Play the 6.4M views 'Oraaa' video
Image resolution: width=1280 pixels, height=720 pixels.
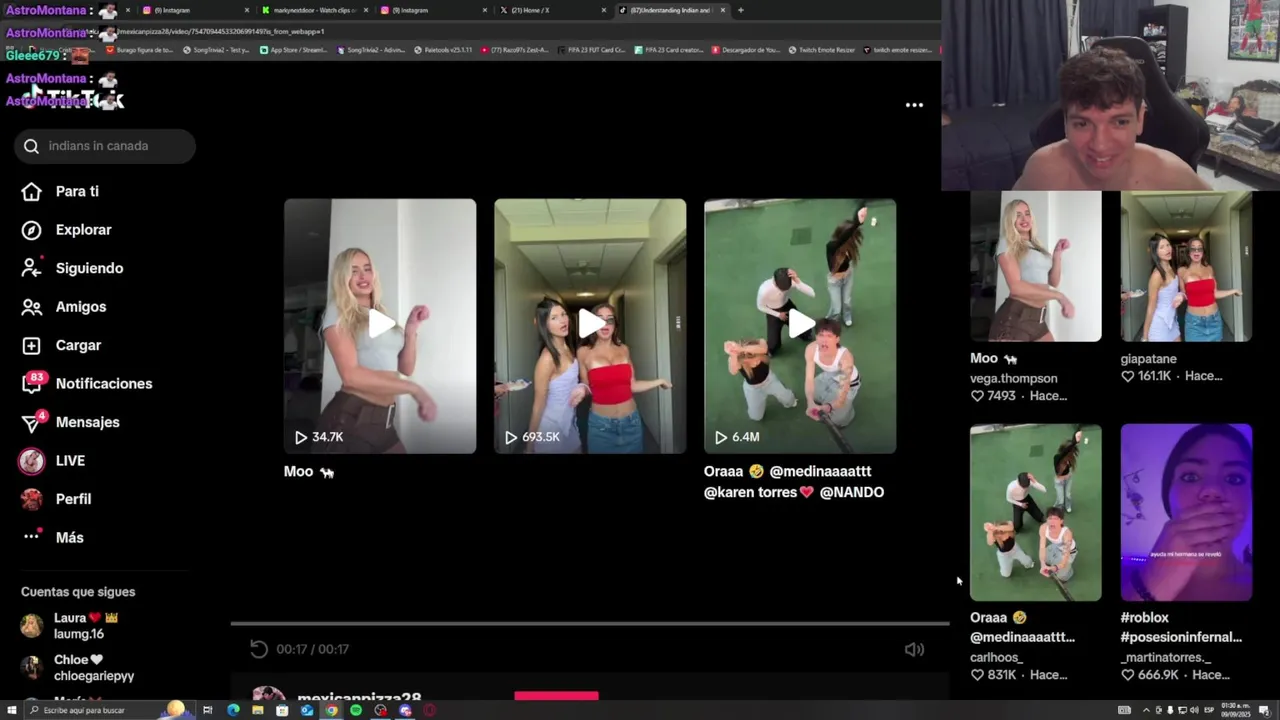pos(800,325)
